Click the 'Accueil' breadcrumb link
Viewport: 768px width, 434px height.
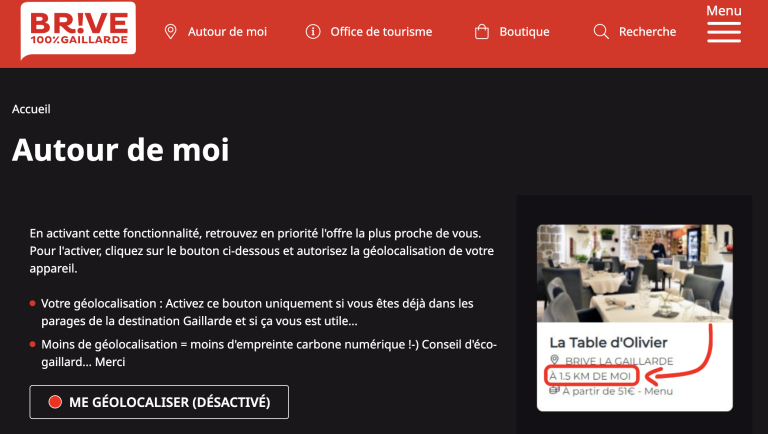point(31,109)
